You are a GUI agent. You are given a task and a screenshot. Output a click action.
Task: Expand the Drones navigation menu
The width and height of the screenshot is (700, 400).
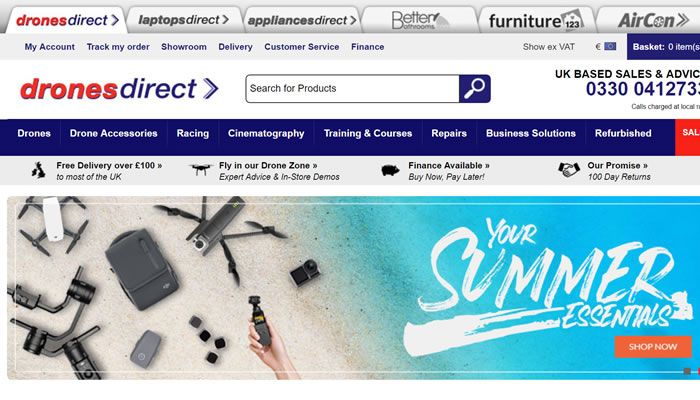[x=34, y=133]
